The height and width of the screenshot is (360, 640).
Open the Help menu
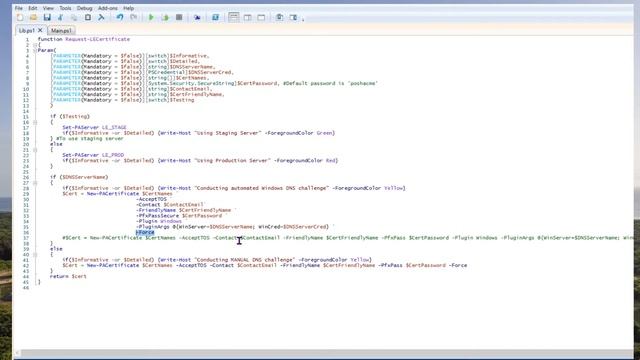(129, 8)
